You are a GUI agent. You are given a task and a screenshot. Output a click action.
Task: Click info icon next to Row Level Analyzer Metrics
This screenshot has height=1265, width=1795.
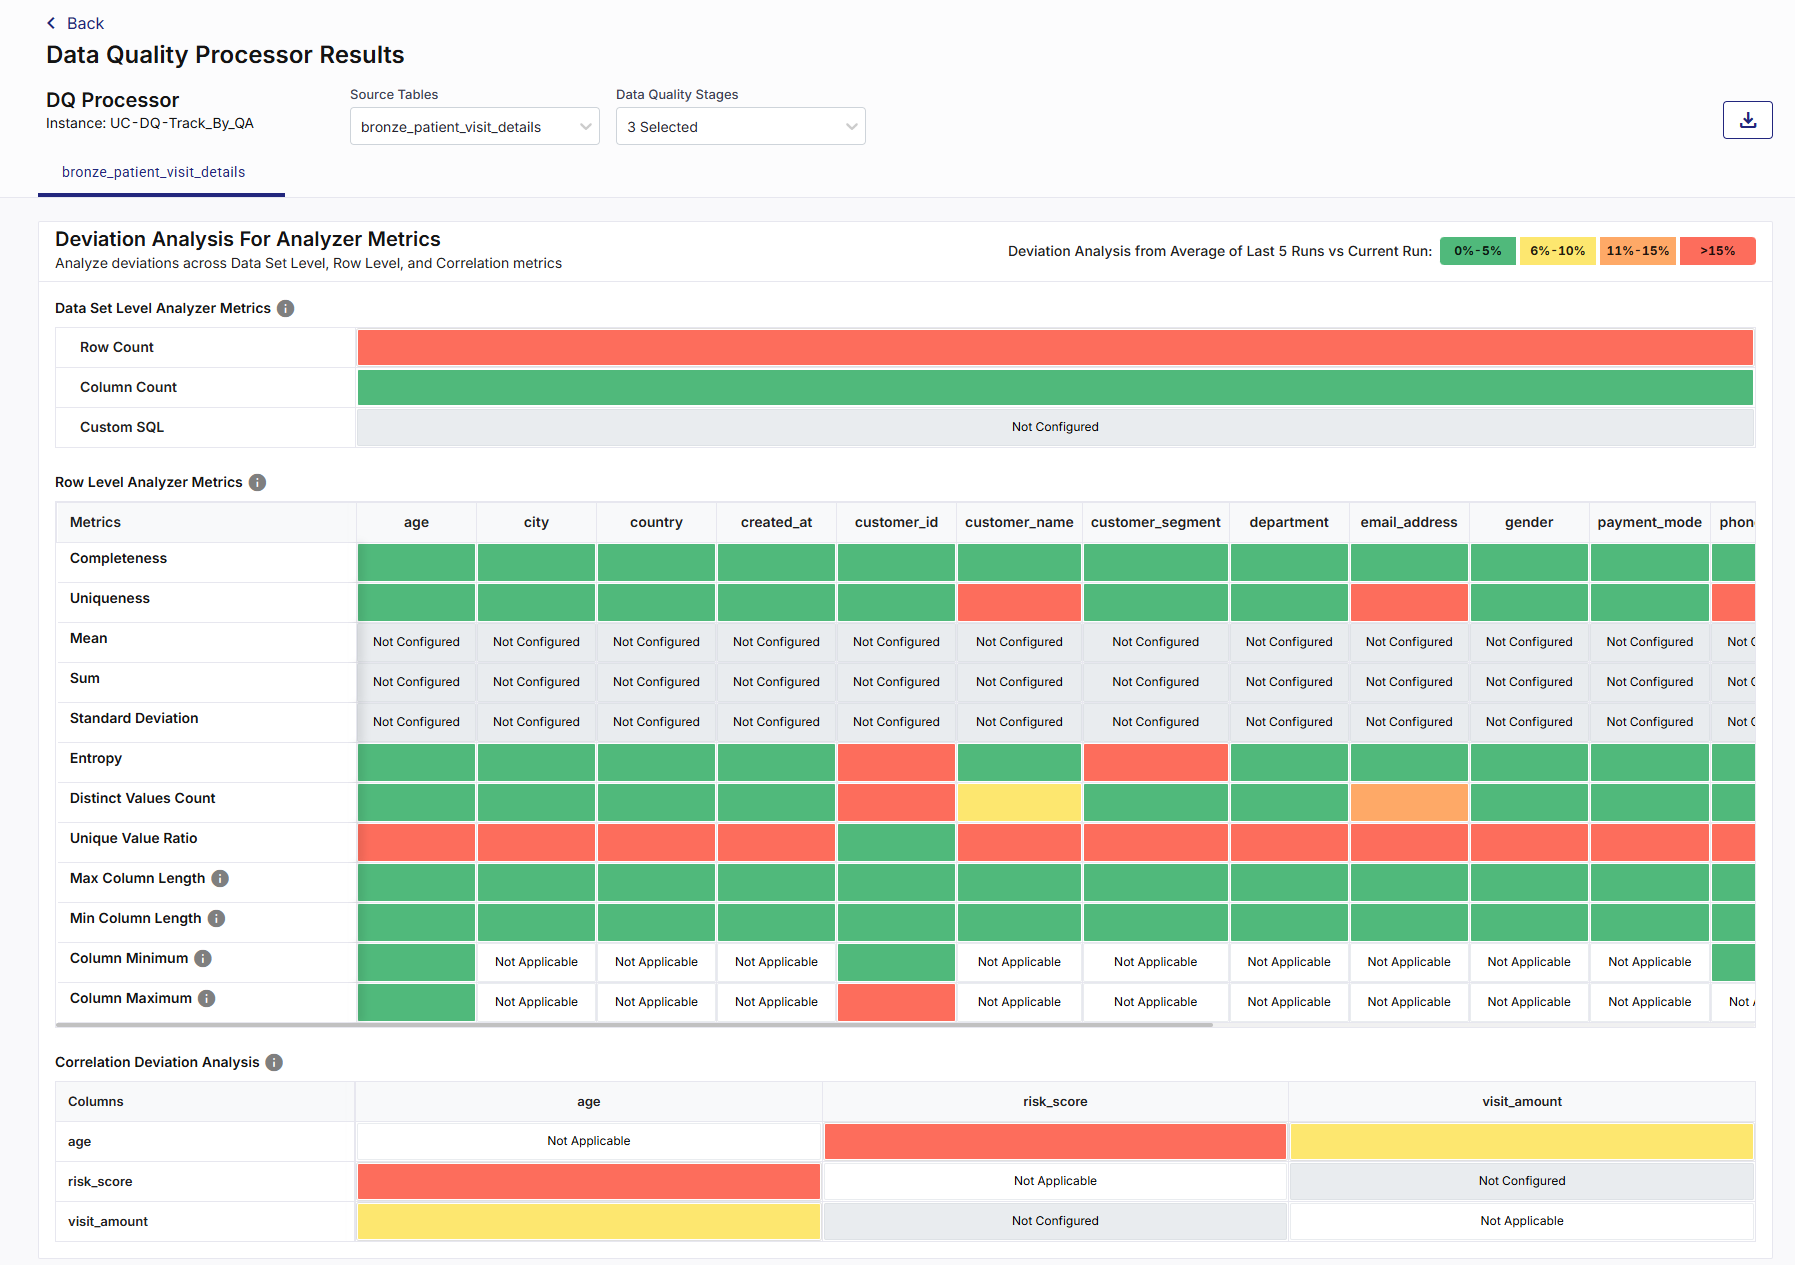pyautogui.click(x=257, y=482)
